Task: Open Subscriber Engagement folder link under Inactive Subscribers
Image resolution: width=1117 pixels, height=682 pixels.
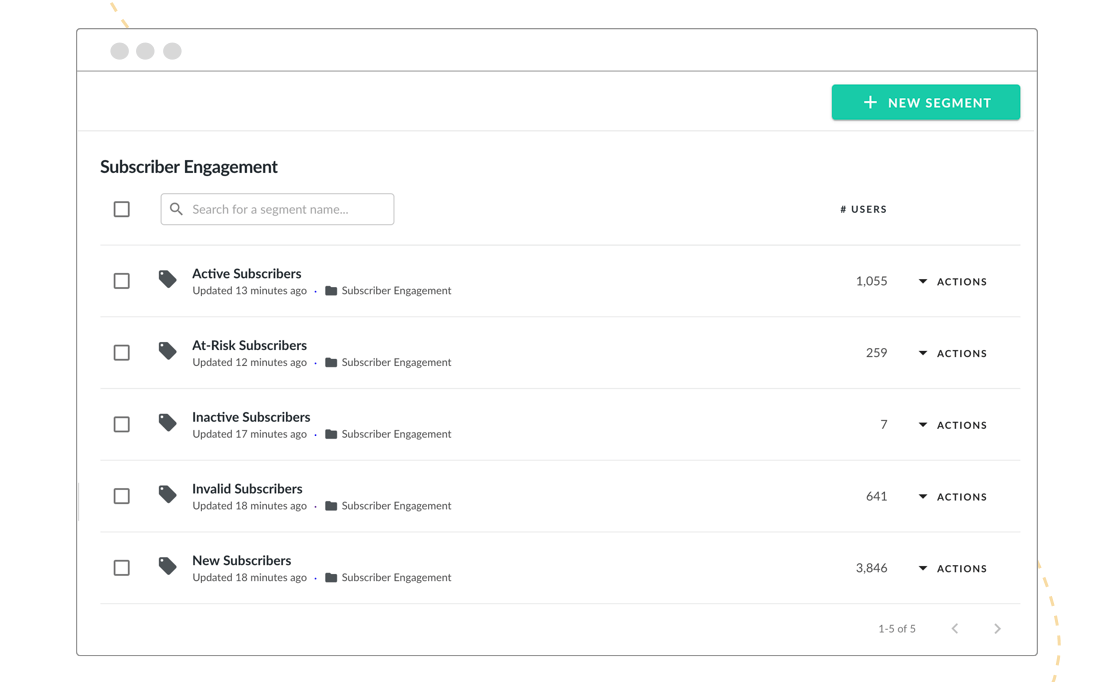Action: pos(396,434)
